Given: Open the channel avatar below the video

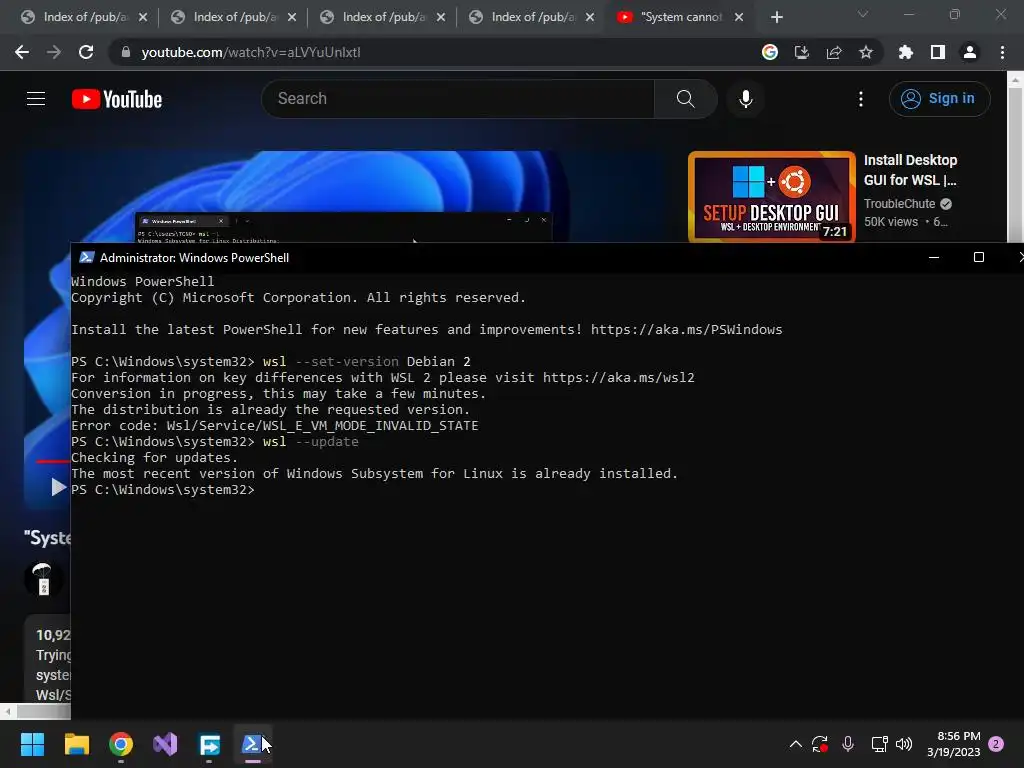Looking at the screenshot, I should [x=43, y=579].
